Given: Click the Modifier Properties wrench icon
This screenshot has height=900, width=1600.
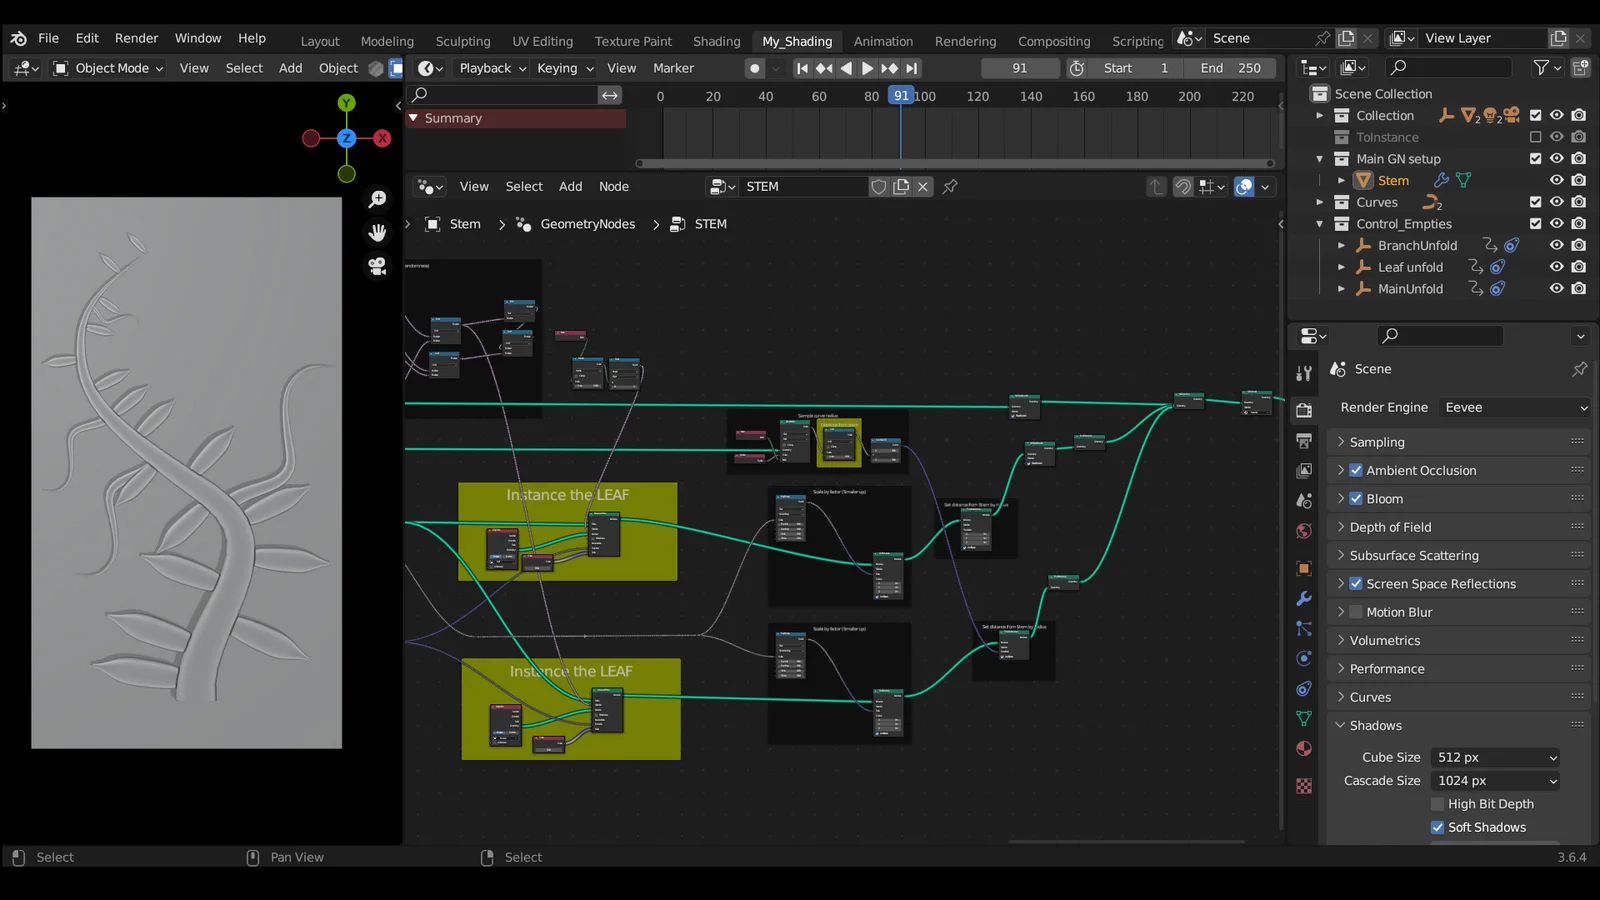Looking at the screenshot, I should coord(1303,598).
